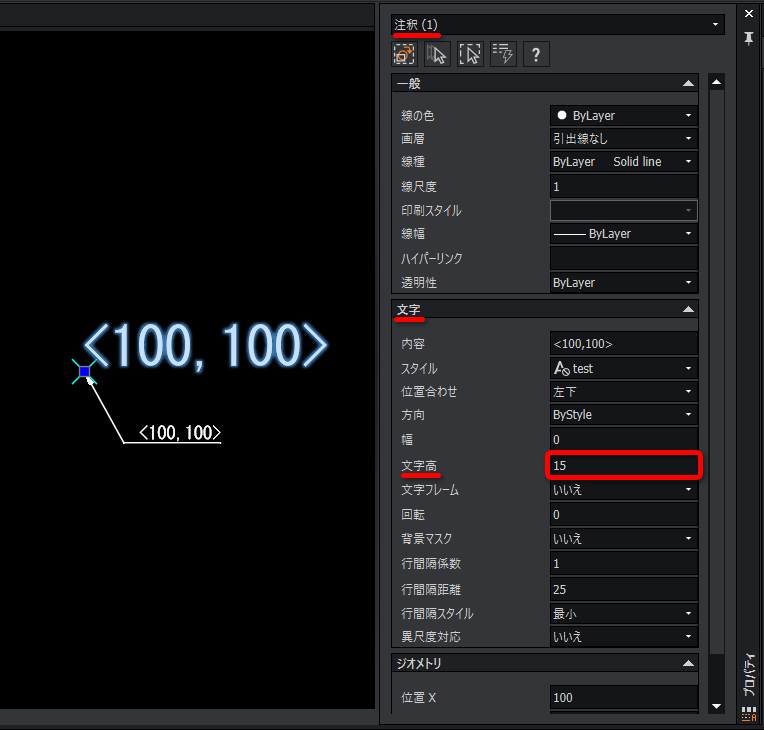Open the 異尺度対応 いいえ dropdown
The width and height of the screenshot is (764, 730).
[624, 636]
